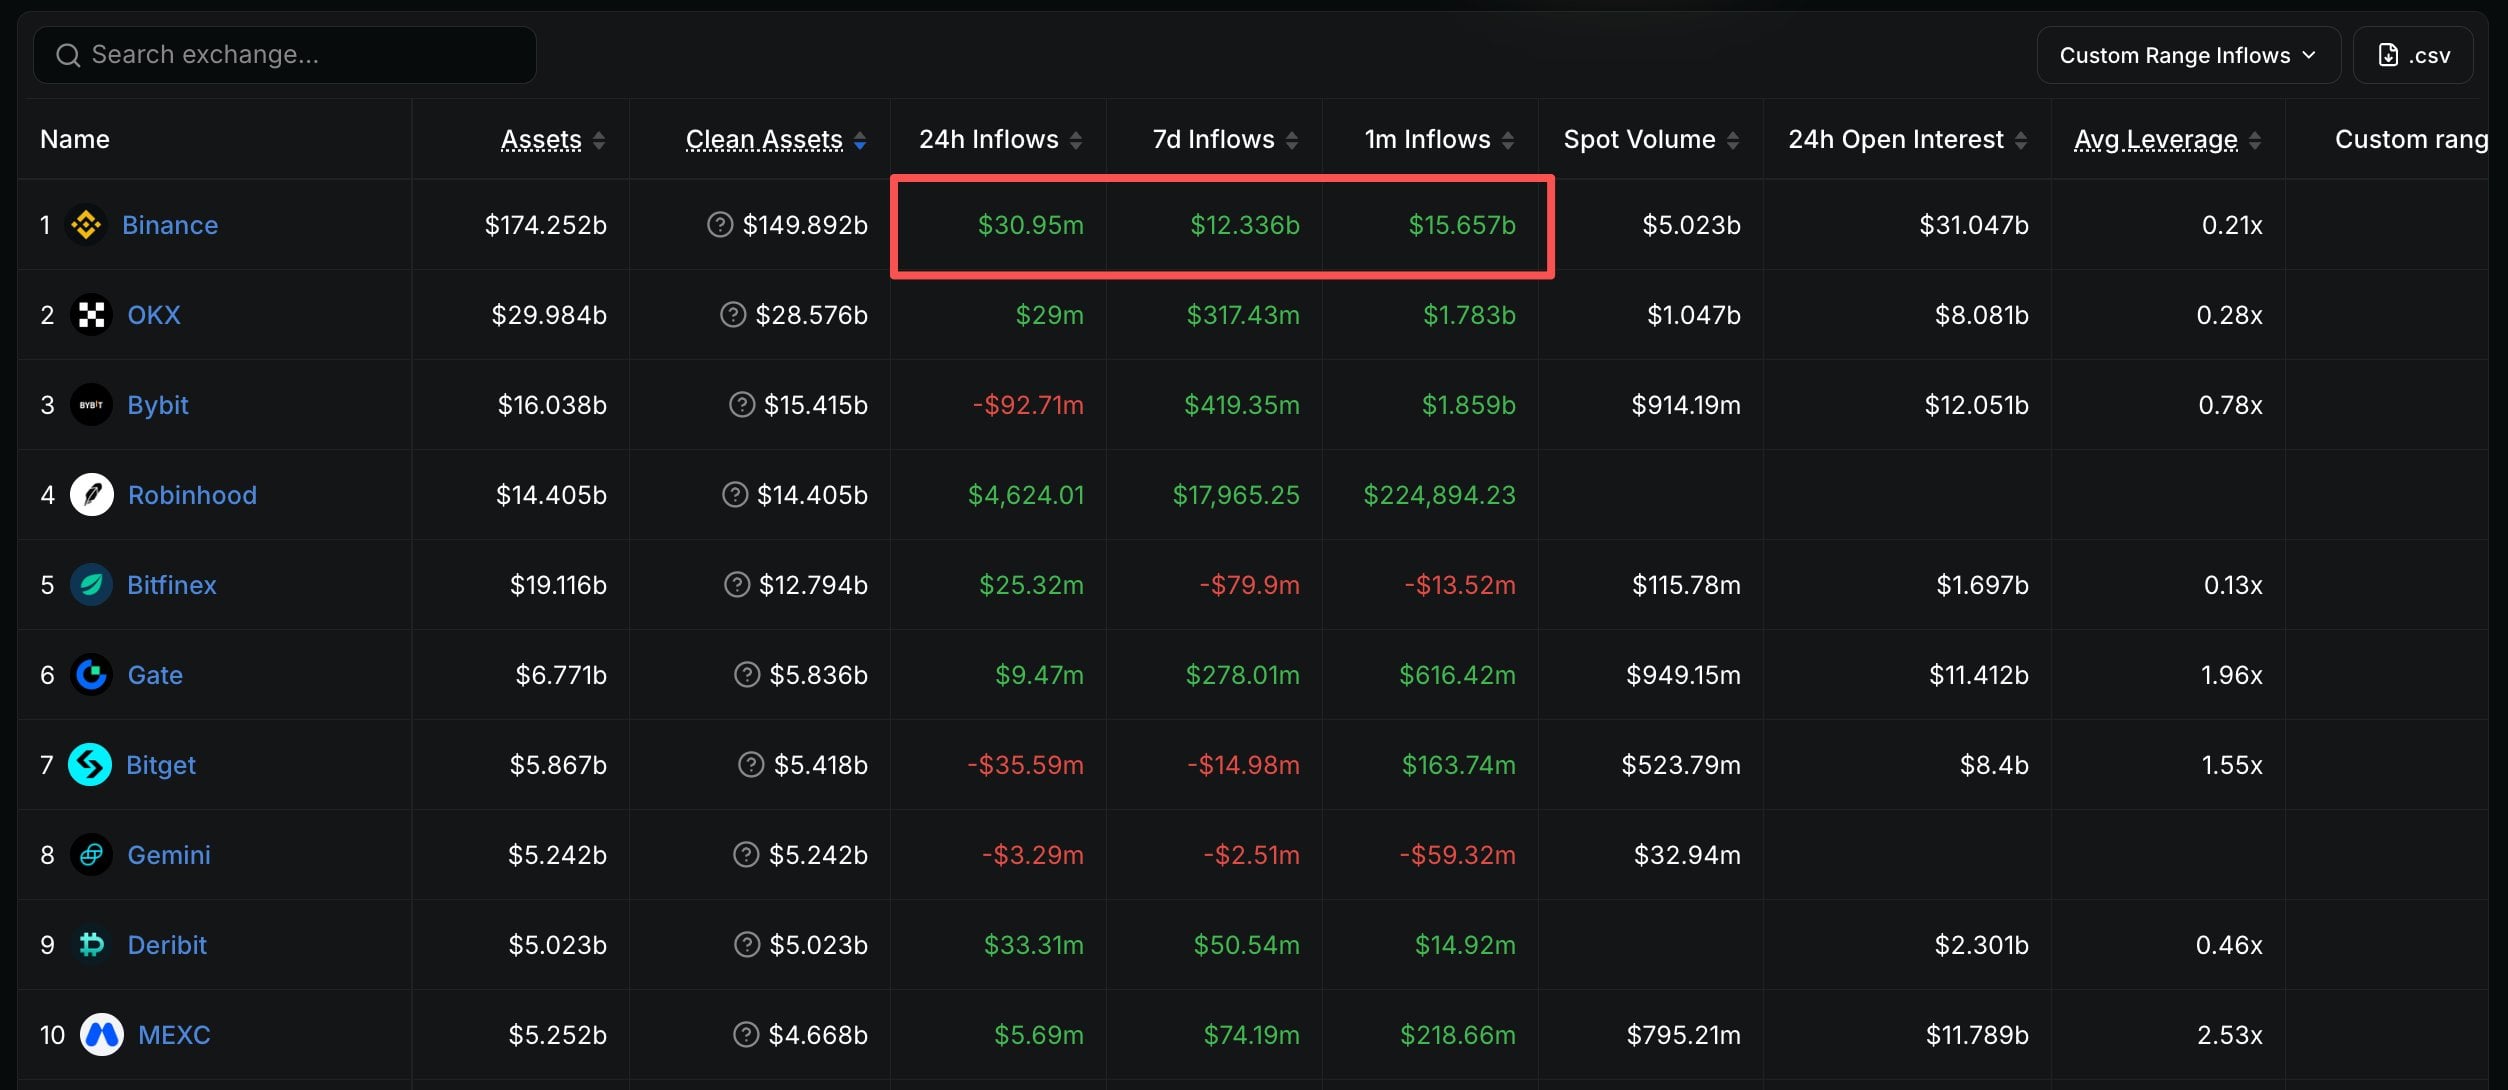Select Robinhood 1m inflows value $224,894.23
The width and height of the screenshot is (2508, 1090).
click(1440, 495)
